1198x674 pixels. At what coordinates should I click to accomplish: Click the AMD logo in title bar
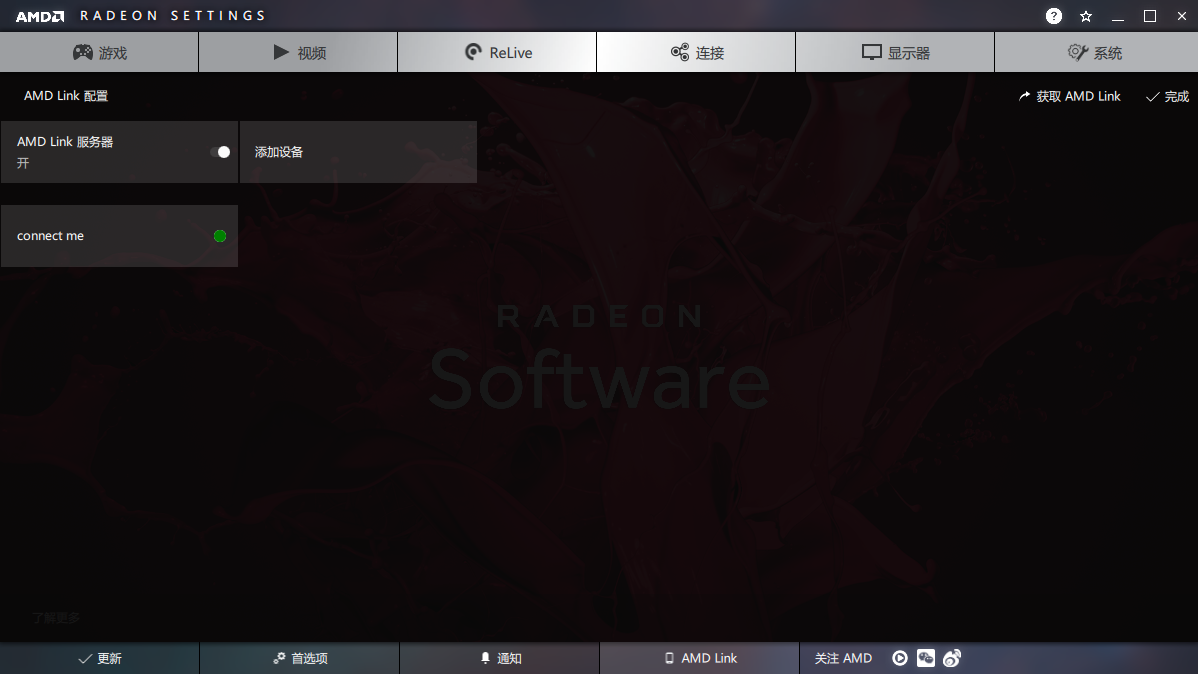tap(40, 16)
